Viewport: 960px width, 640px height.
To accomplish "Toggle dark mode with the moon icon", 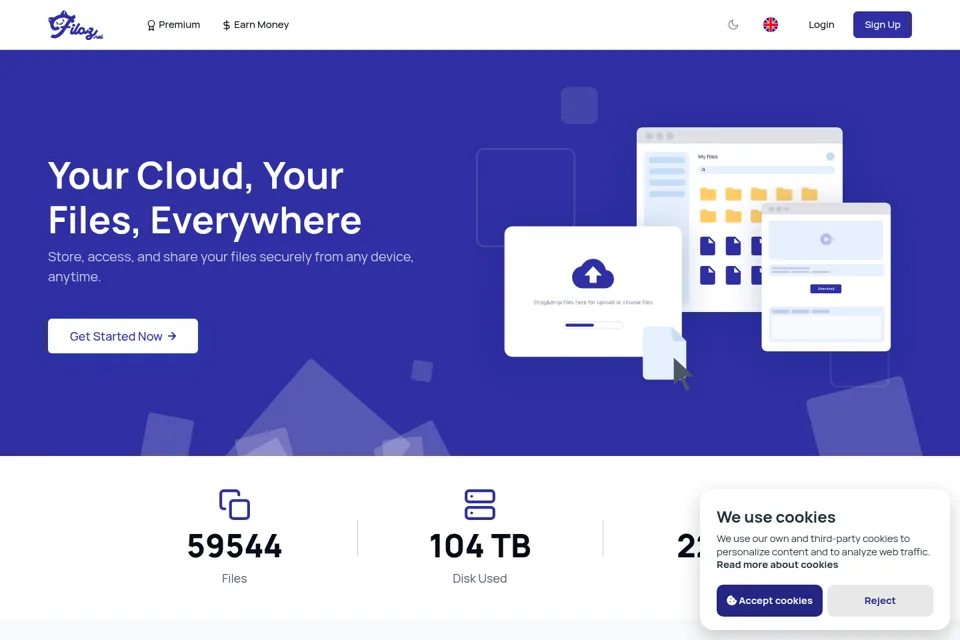I will tap(733, 25).
